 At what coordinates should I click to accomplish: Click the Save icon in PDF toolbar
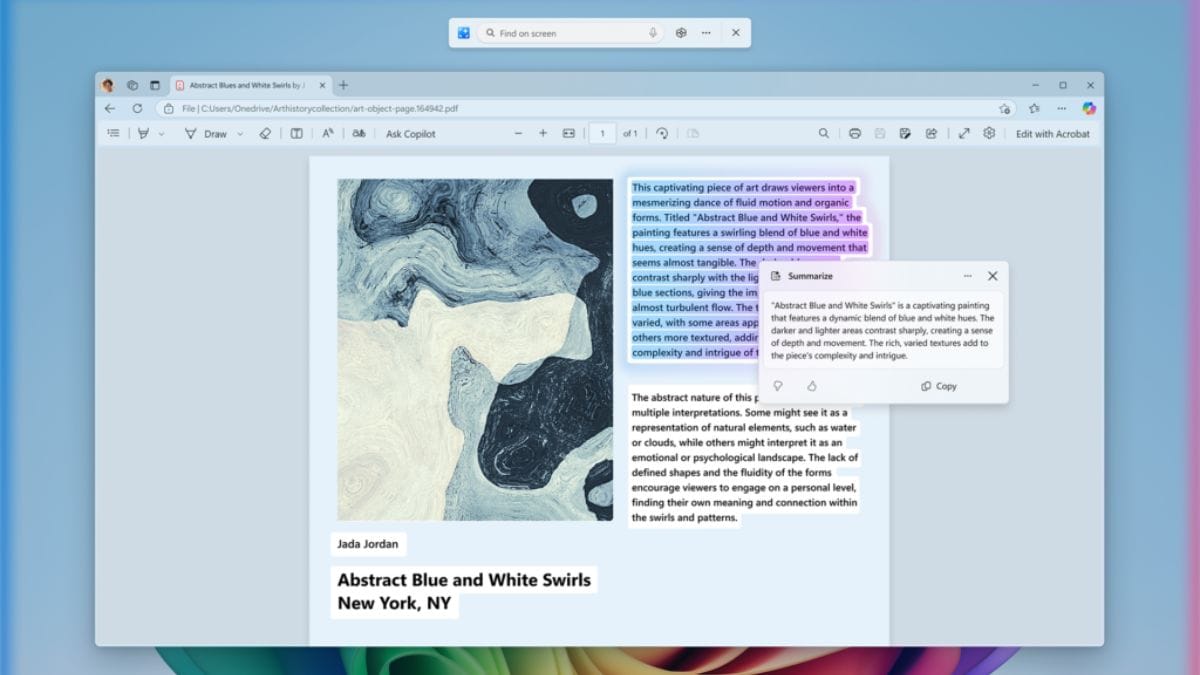880,133
